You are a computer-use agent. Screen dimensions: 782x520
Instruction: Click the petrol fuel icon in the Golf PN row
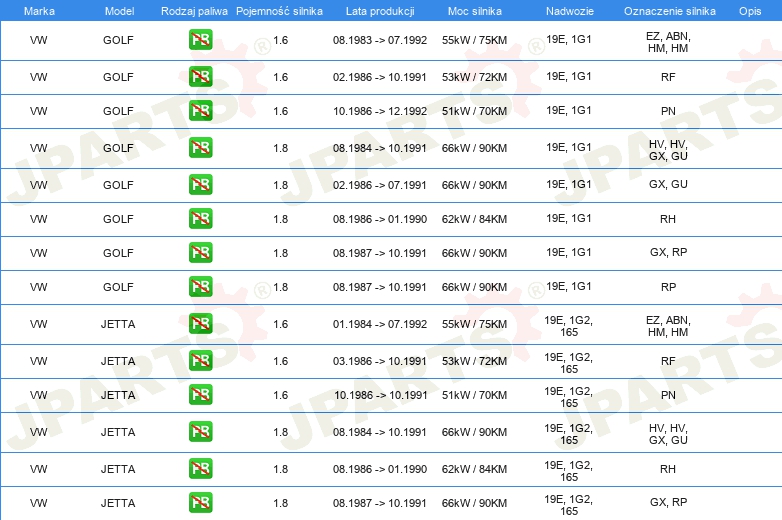pos(200,111)
